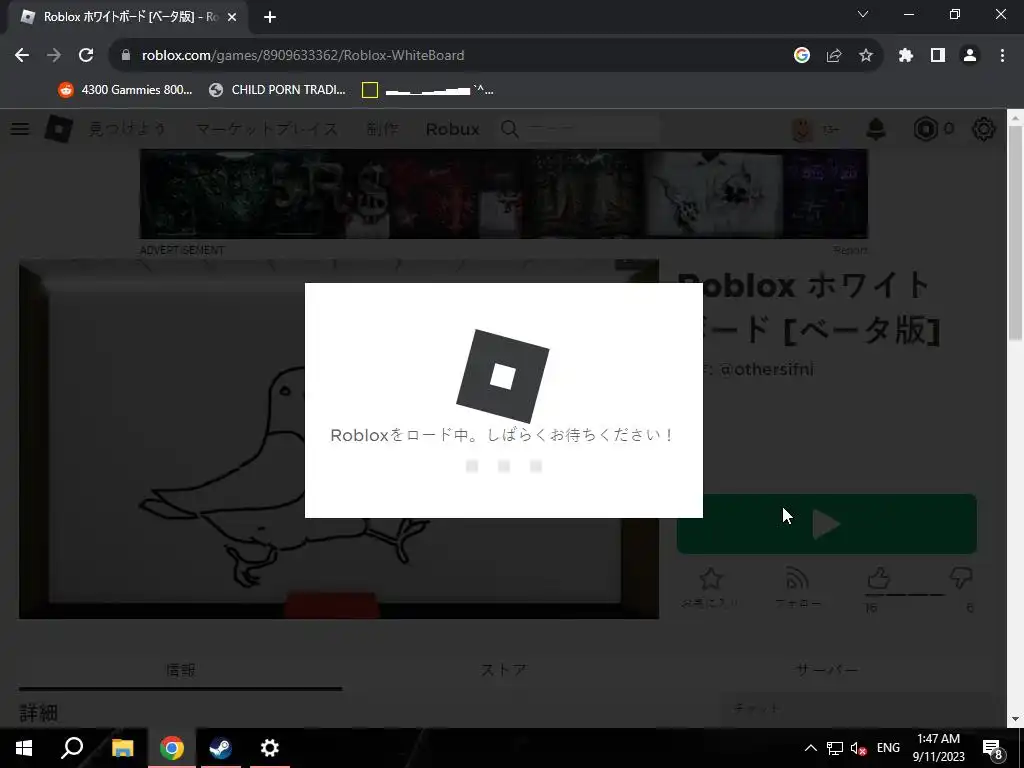Click the advertisement banner
The height and width of the screenshot is (768, 1024).
[504, 193]
